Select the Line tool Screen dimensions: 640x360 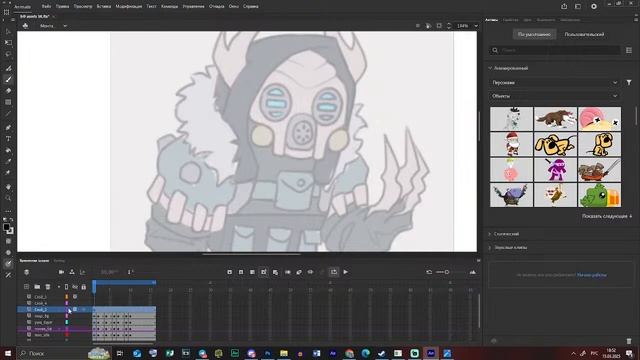coord(8,113)
